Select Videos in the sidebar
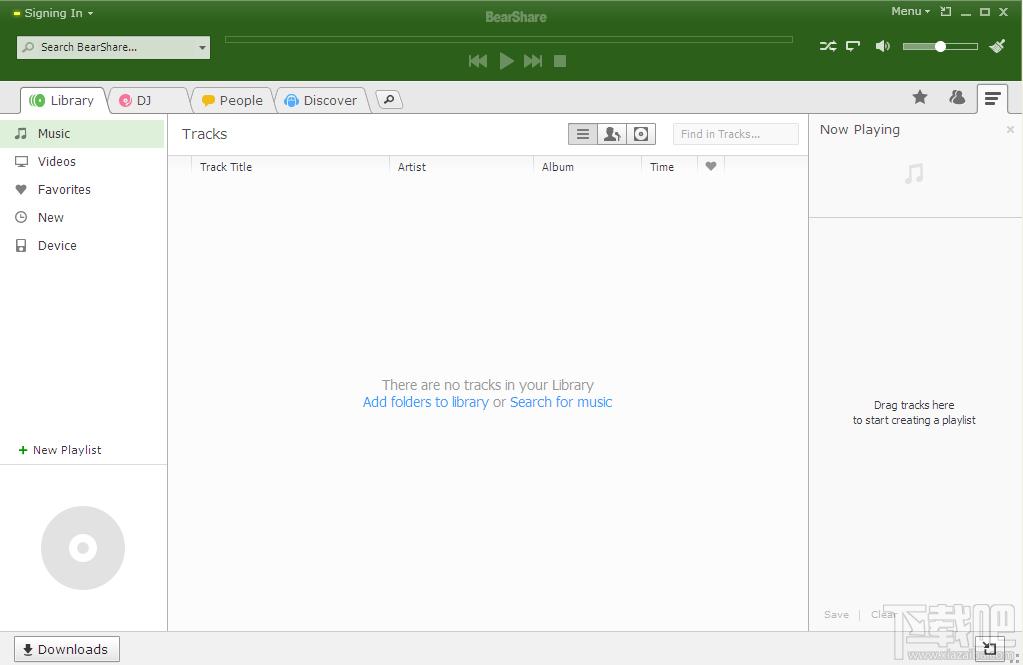Screen dimensions: 1023x665 [x=82, y=161]
